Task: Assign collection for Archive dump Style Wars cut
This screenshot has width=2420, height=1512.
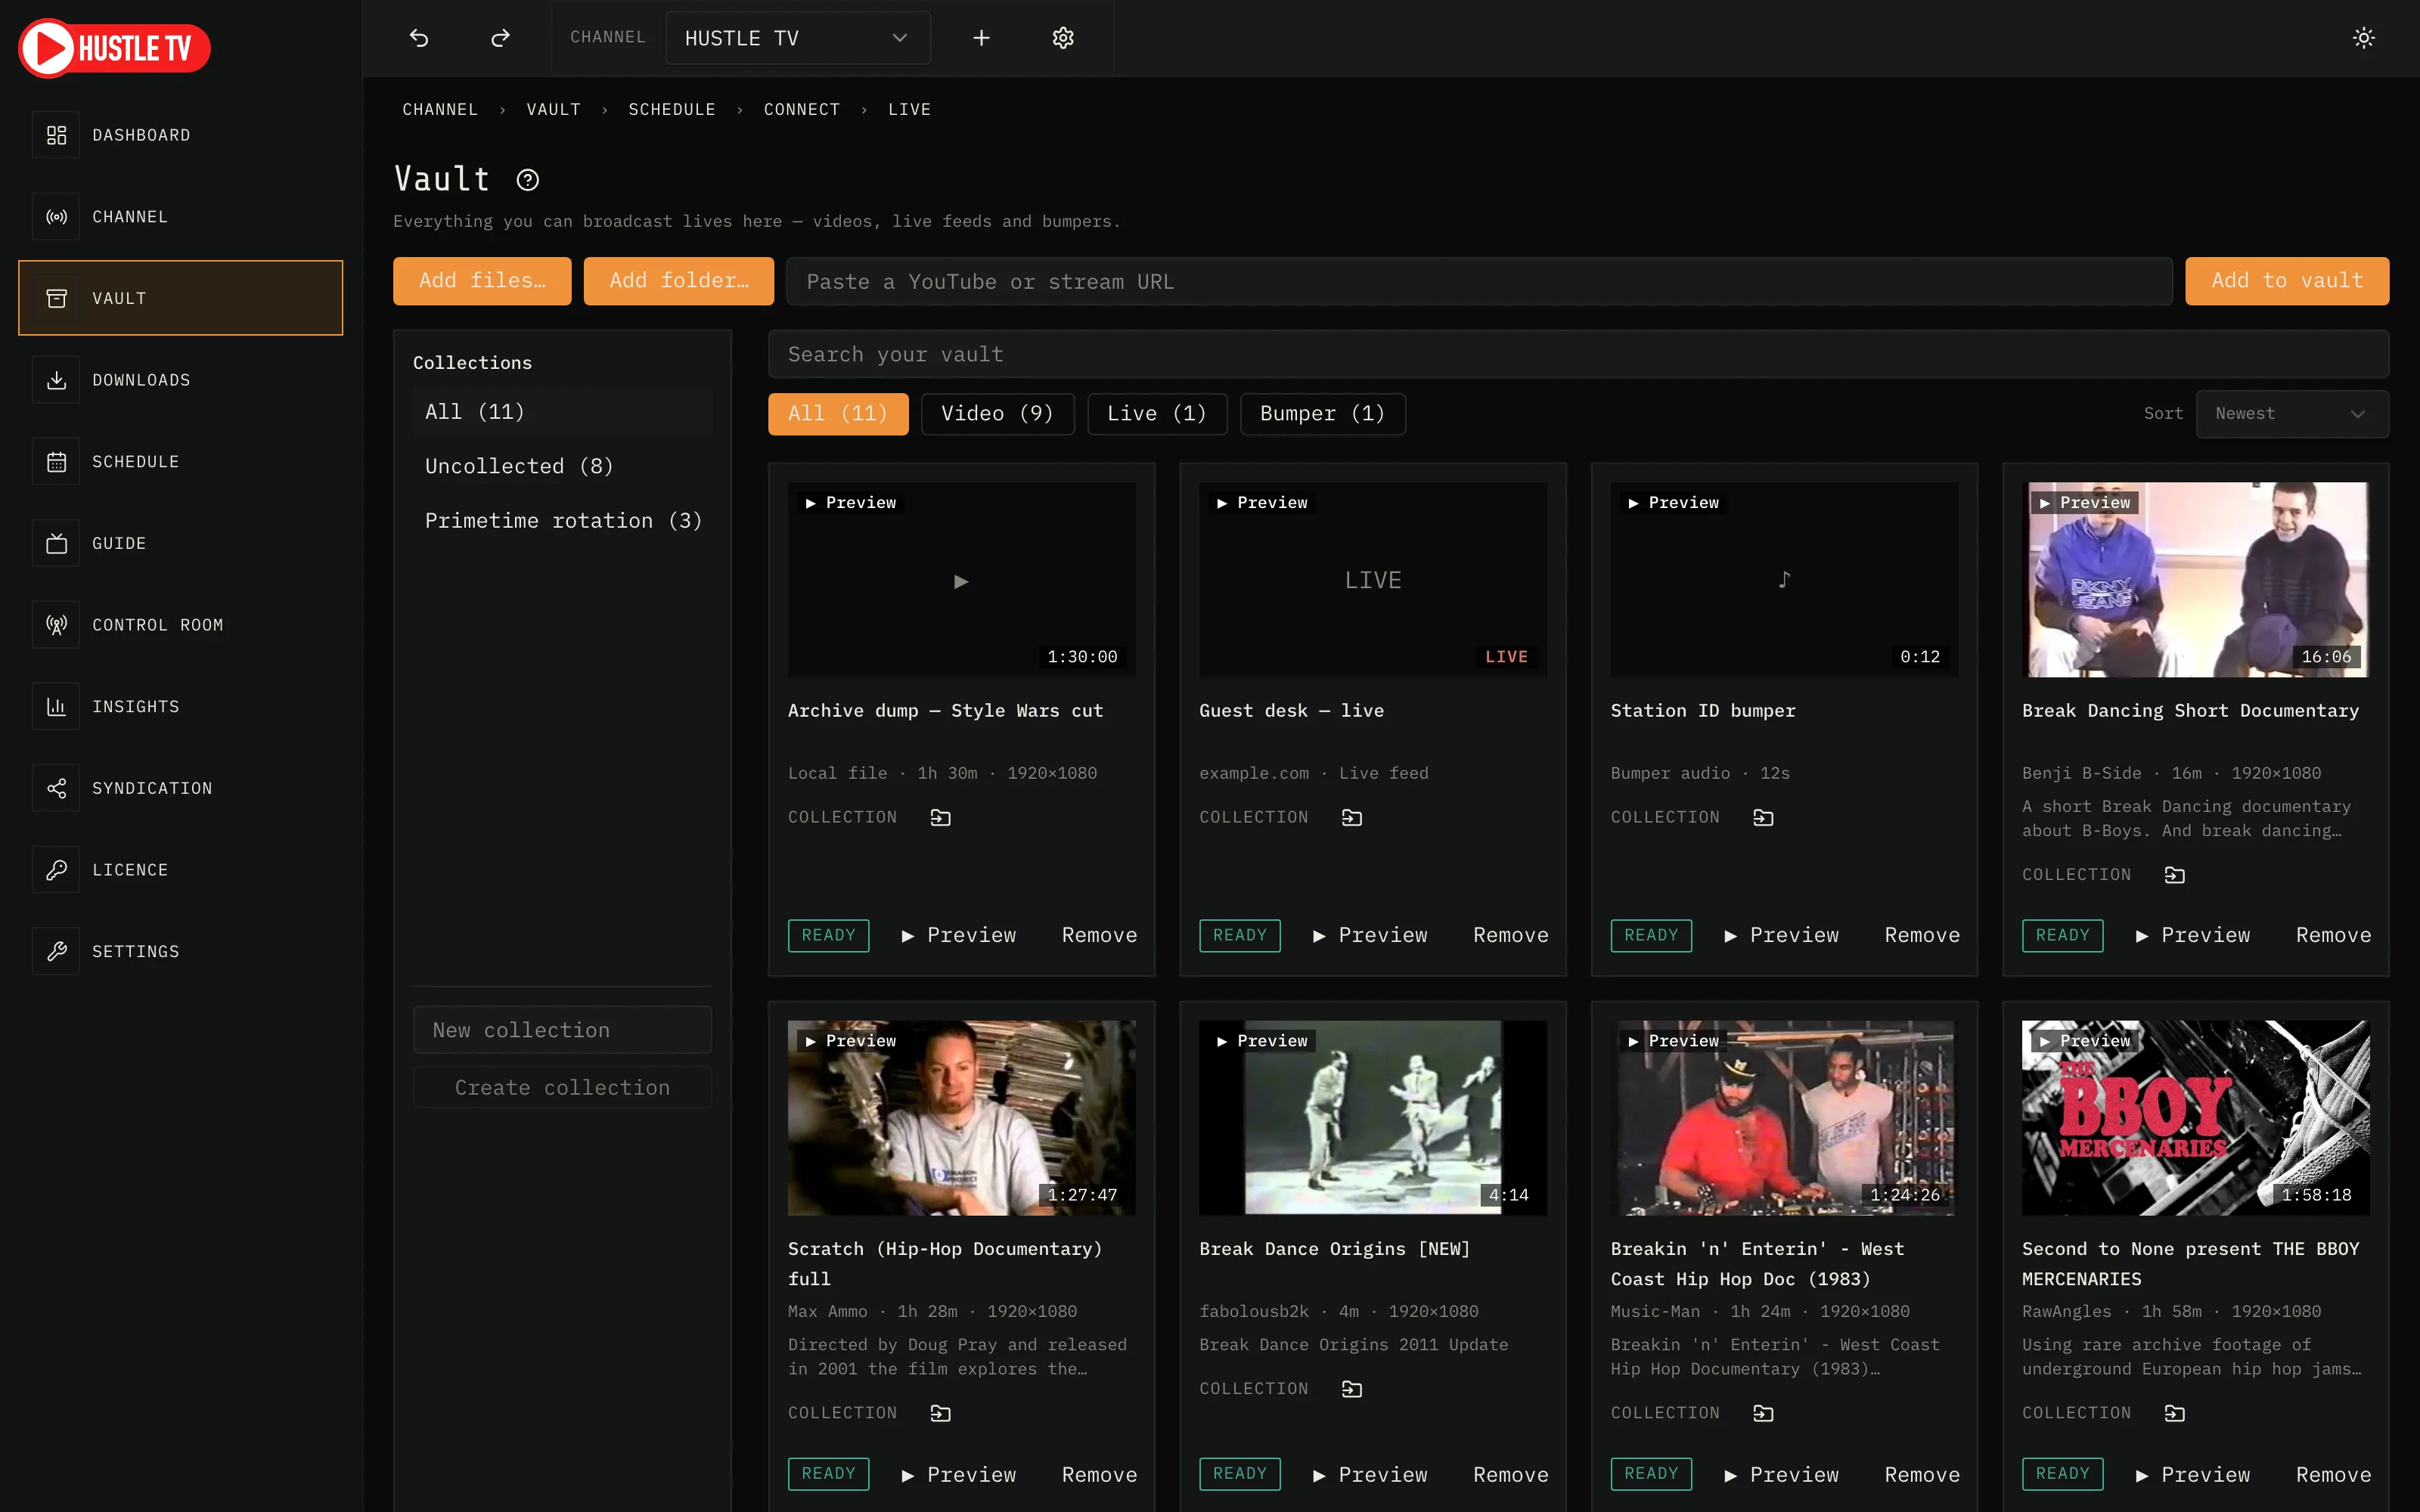Action: (x=940, y=818)
